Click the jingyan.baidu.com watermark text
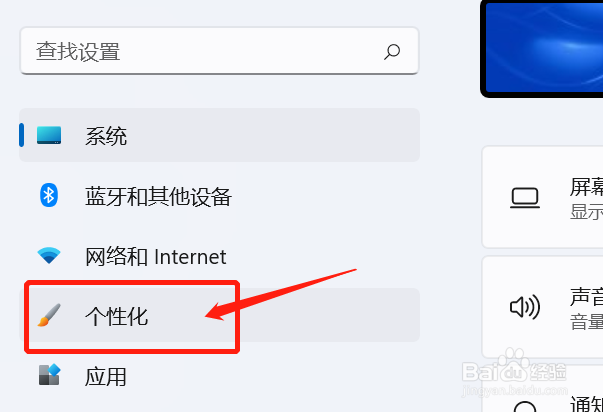Screen dimensions: 603x412 click(515, 391)
